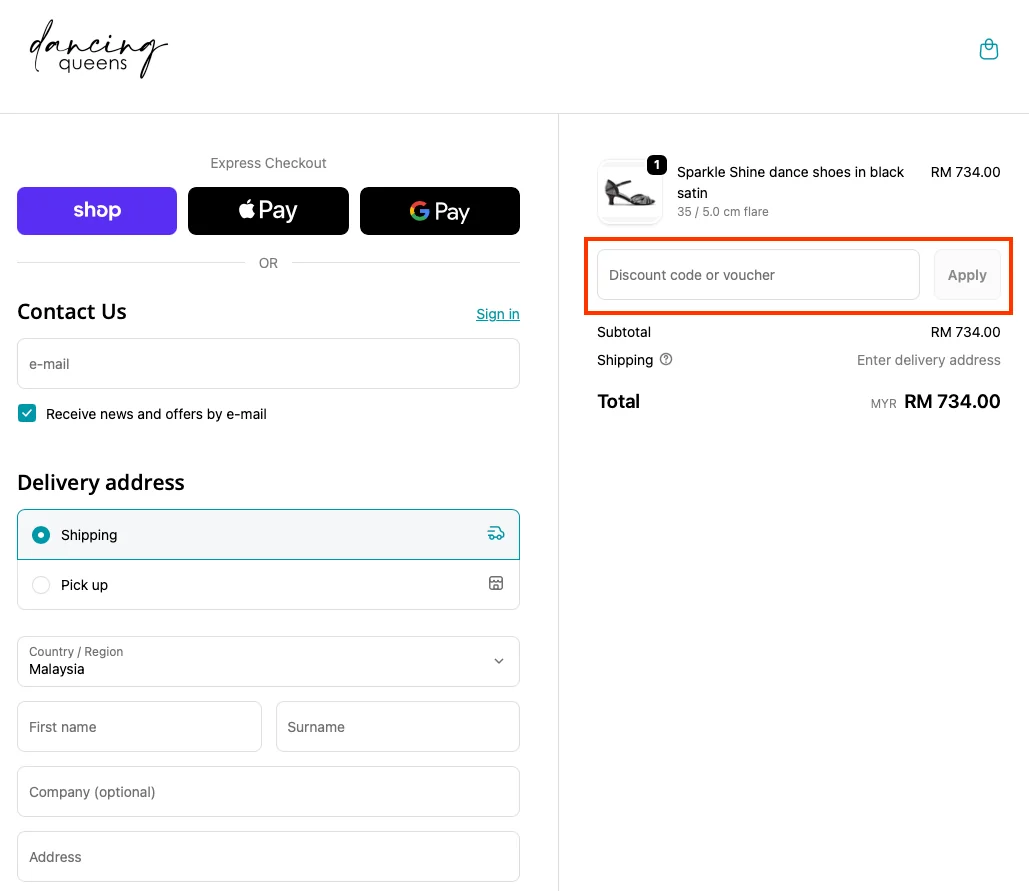This screenshot has width=1029, height=891.
Task: Pay with Shop Pay express button
Action: click(x=97, y=211)
